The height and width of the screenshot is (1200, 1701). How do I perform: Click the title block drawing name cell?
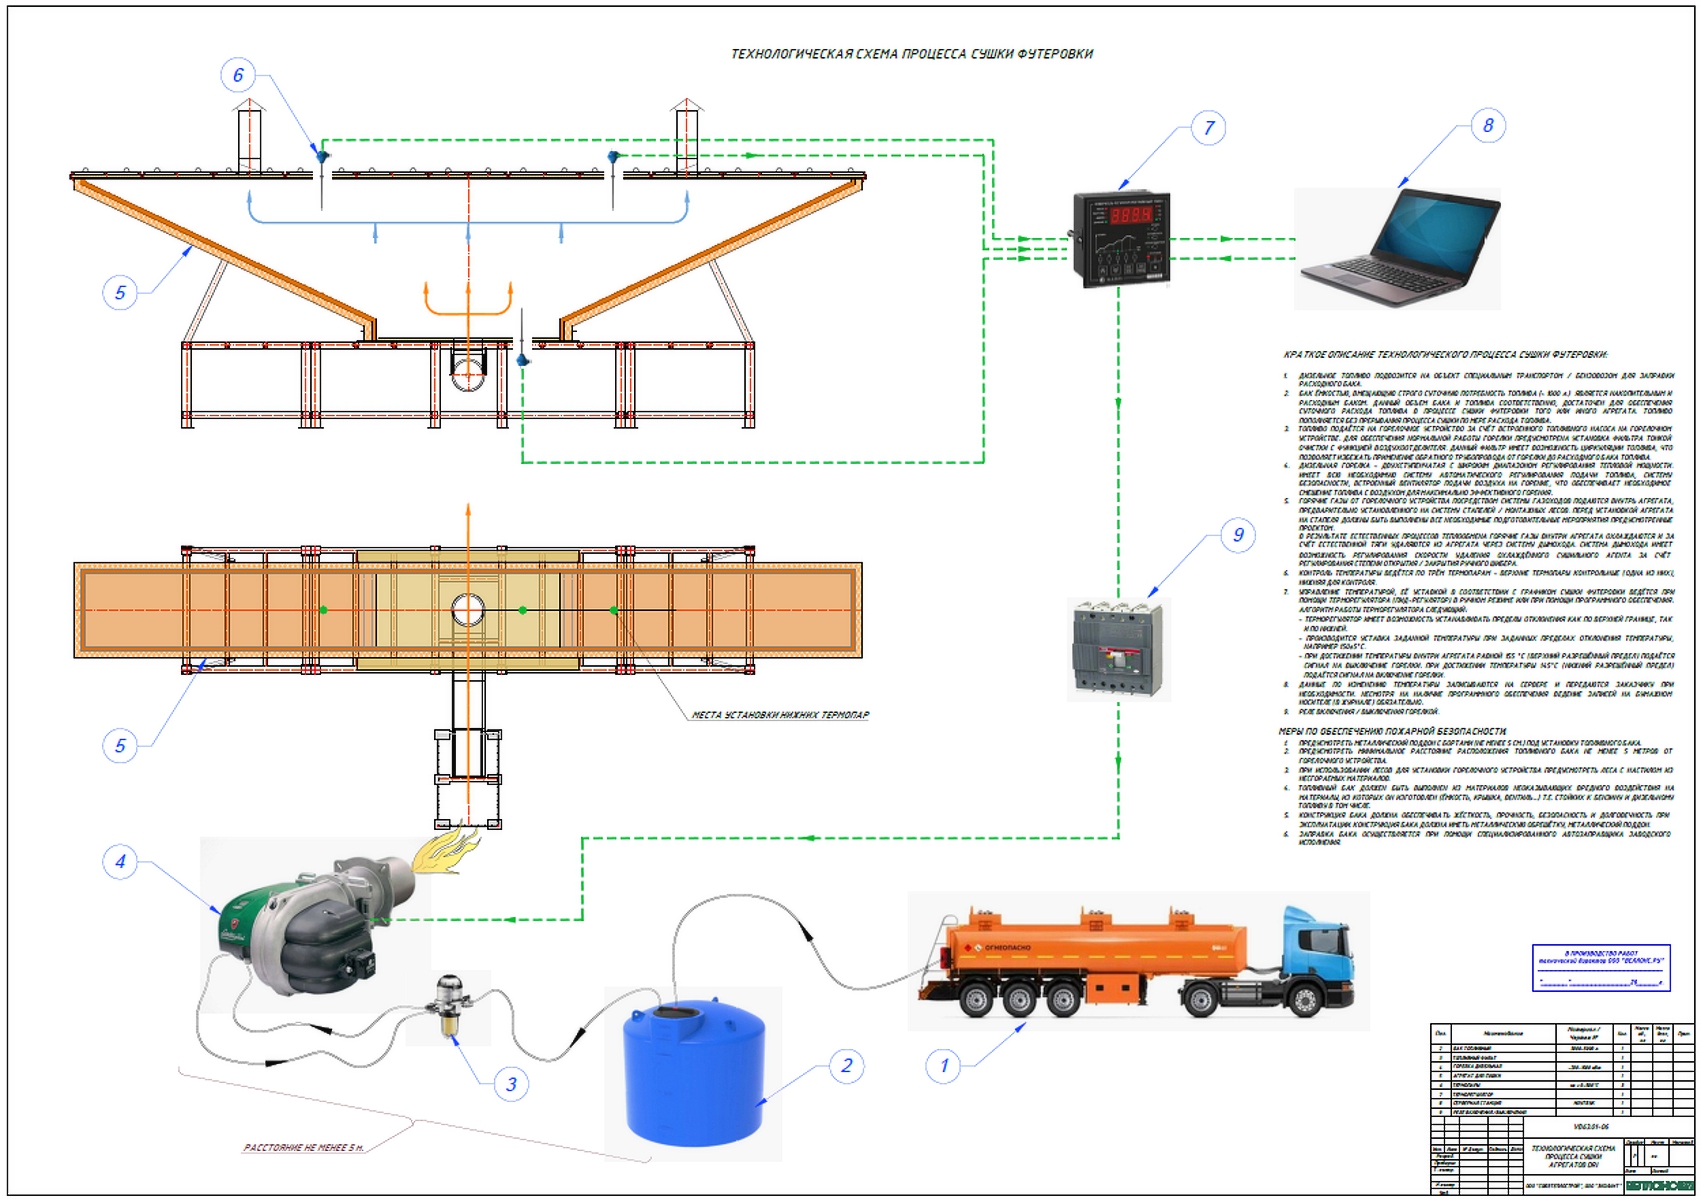tap(1574, 1157)
